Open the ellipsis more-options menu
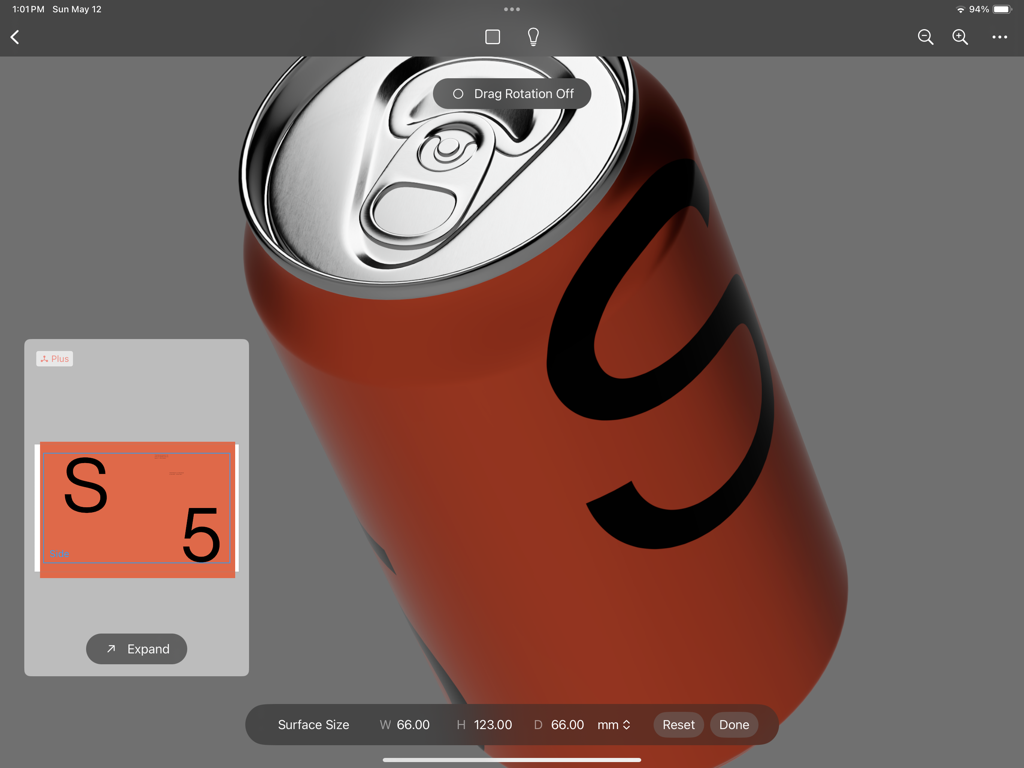This screenshot has height=768, width=1024. [x=998, y=37]
